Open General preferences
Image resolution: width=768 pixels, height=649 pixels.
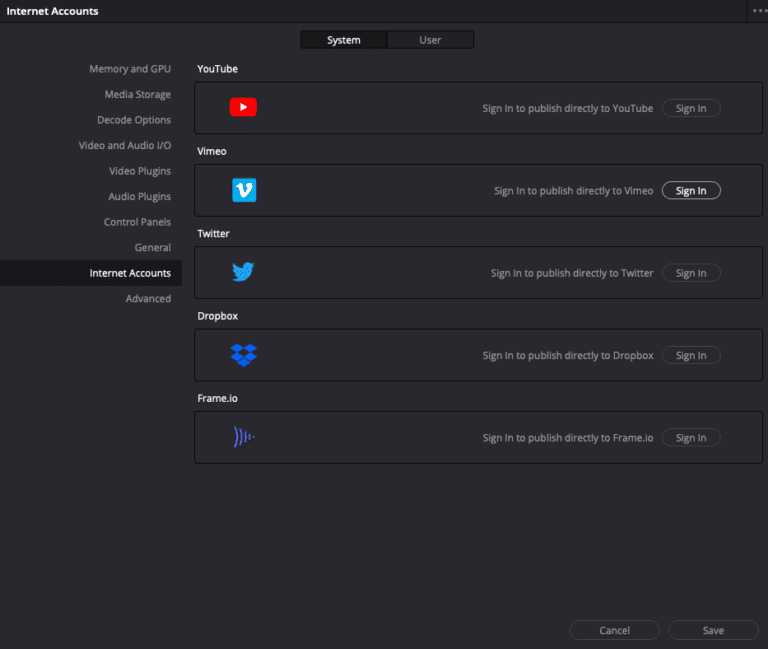[153, 247]
